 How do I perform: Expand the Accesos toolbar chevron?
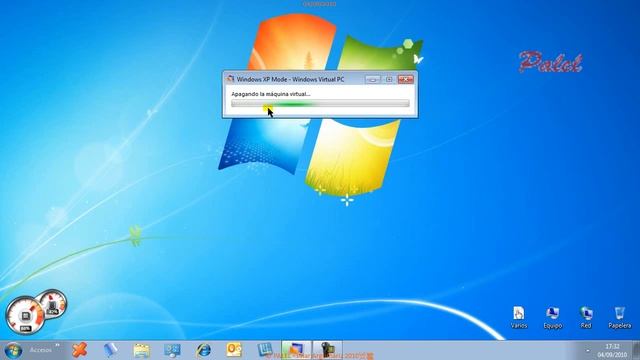tap(58, 346)
